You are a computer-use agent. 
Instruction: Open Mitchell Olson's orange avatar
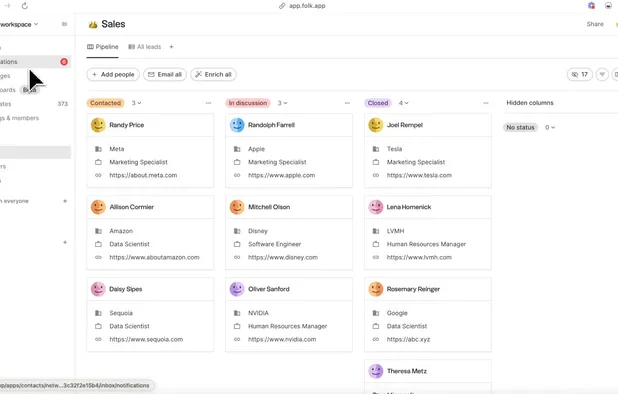pos(237,207)
